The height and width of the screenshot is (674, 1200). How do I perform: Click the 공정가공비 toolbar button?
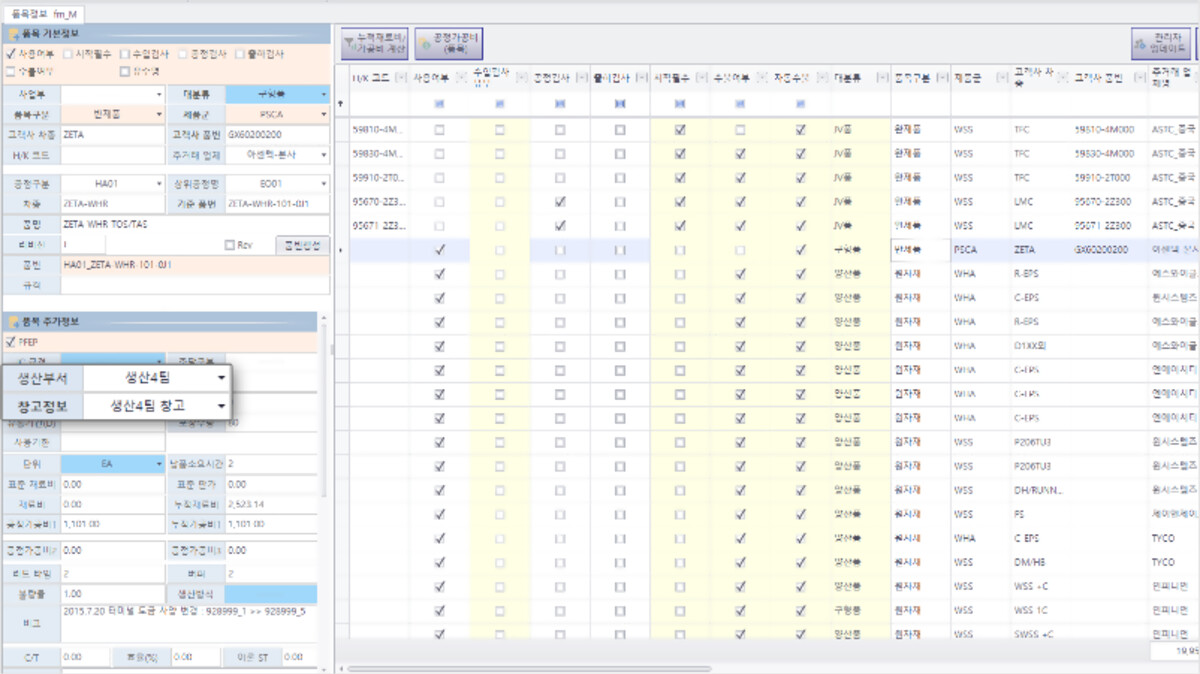point(449,43)
